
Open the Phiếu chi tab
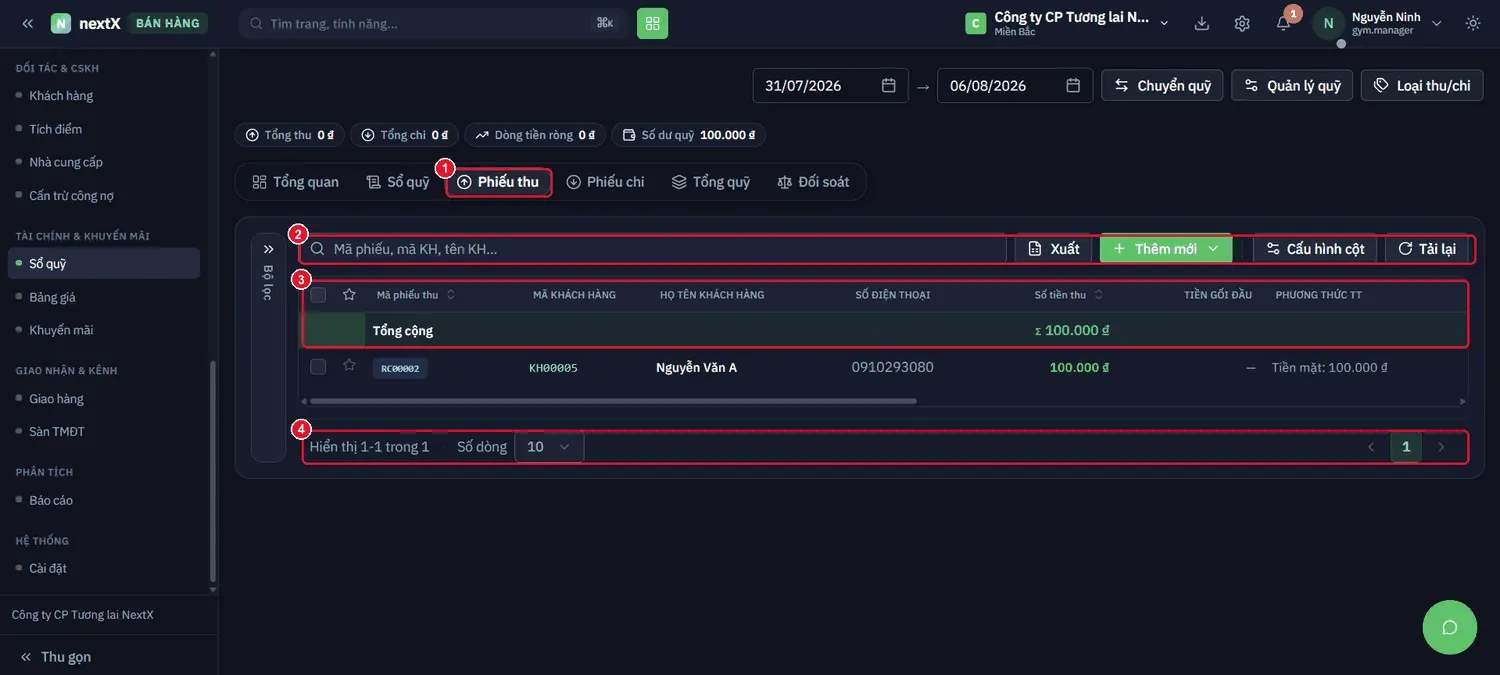[x=606, y=182]
